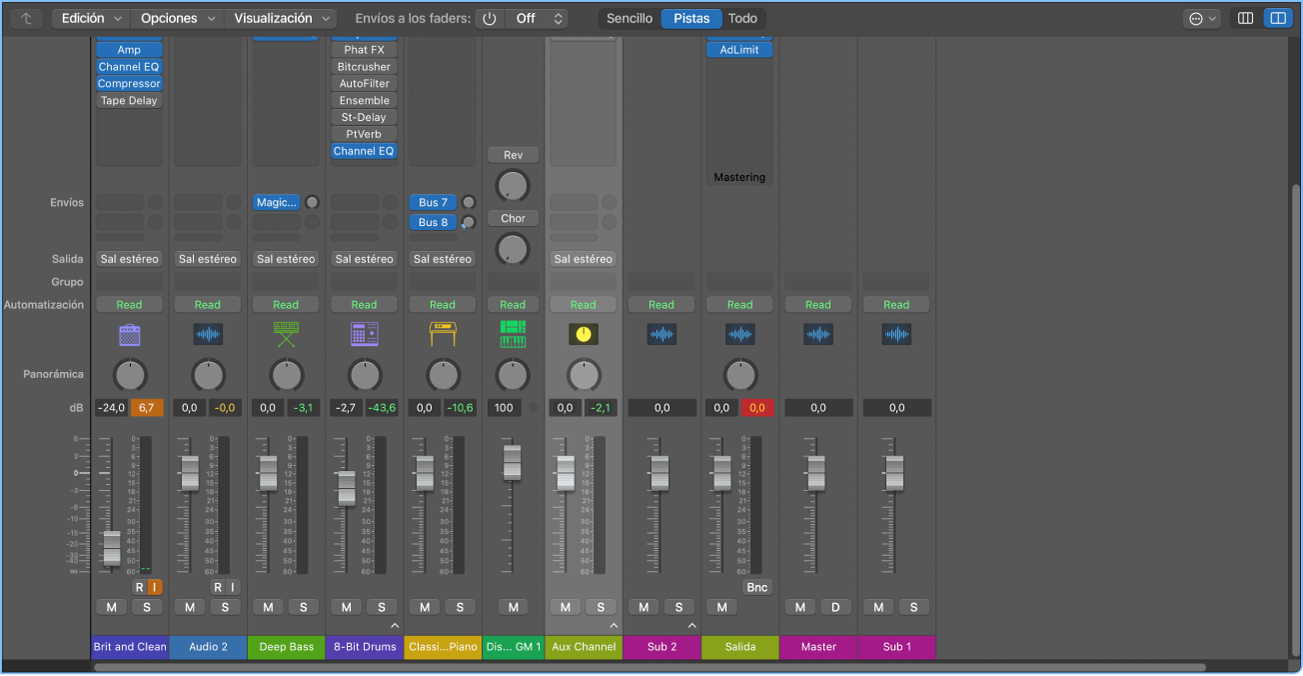Click the Compressor plugin on Brit and Clean
This screenshot has width=1303, height=676.
pos(129,84)
